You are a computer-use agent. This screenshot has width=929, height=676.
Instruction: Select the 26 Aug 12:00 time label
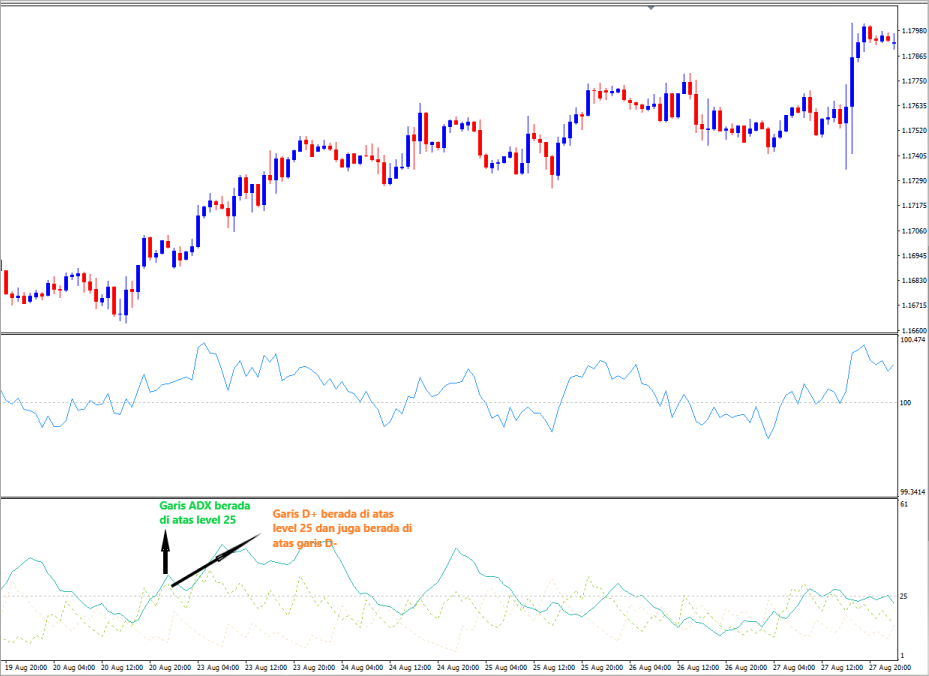698,668
